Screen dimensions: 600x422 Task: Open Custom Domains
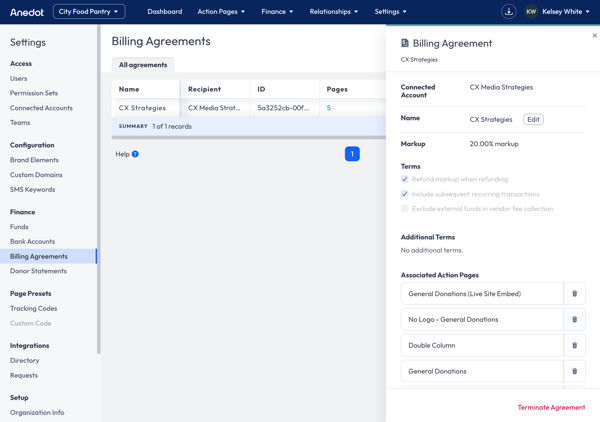36,174
